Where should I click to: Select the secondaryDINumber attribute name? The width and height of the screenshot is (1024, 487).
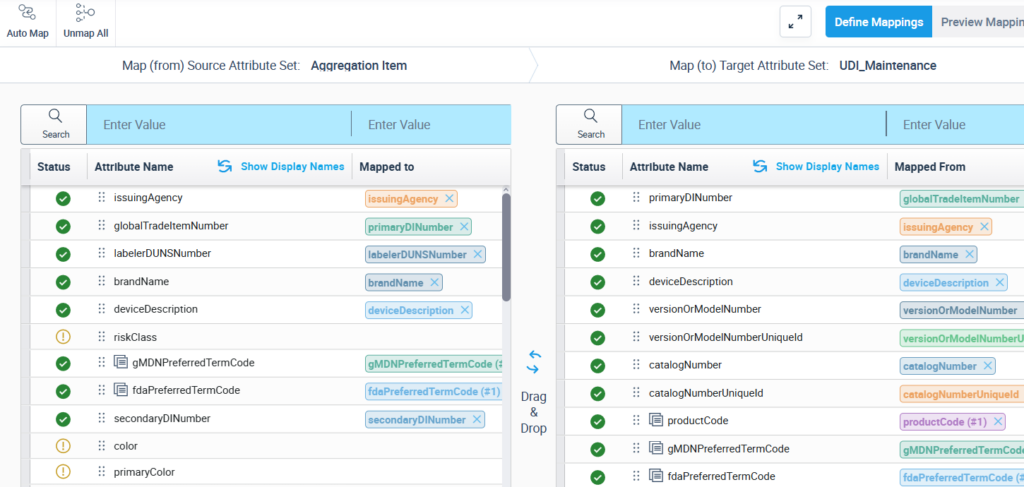pos(162,418)
